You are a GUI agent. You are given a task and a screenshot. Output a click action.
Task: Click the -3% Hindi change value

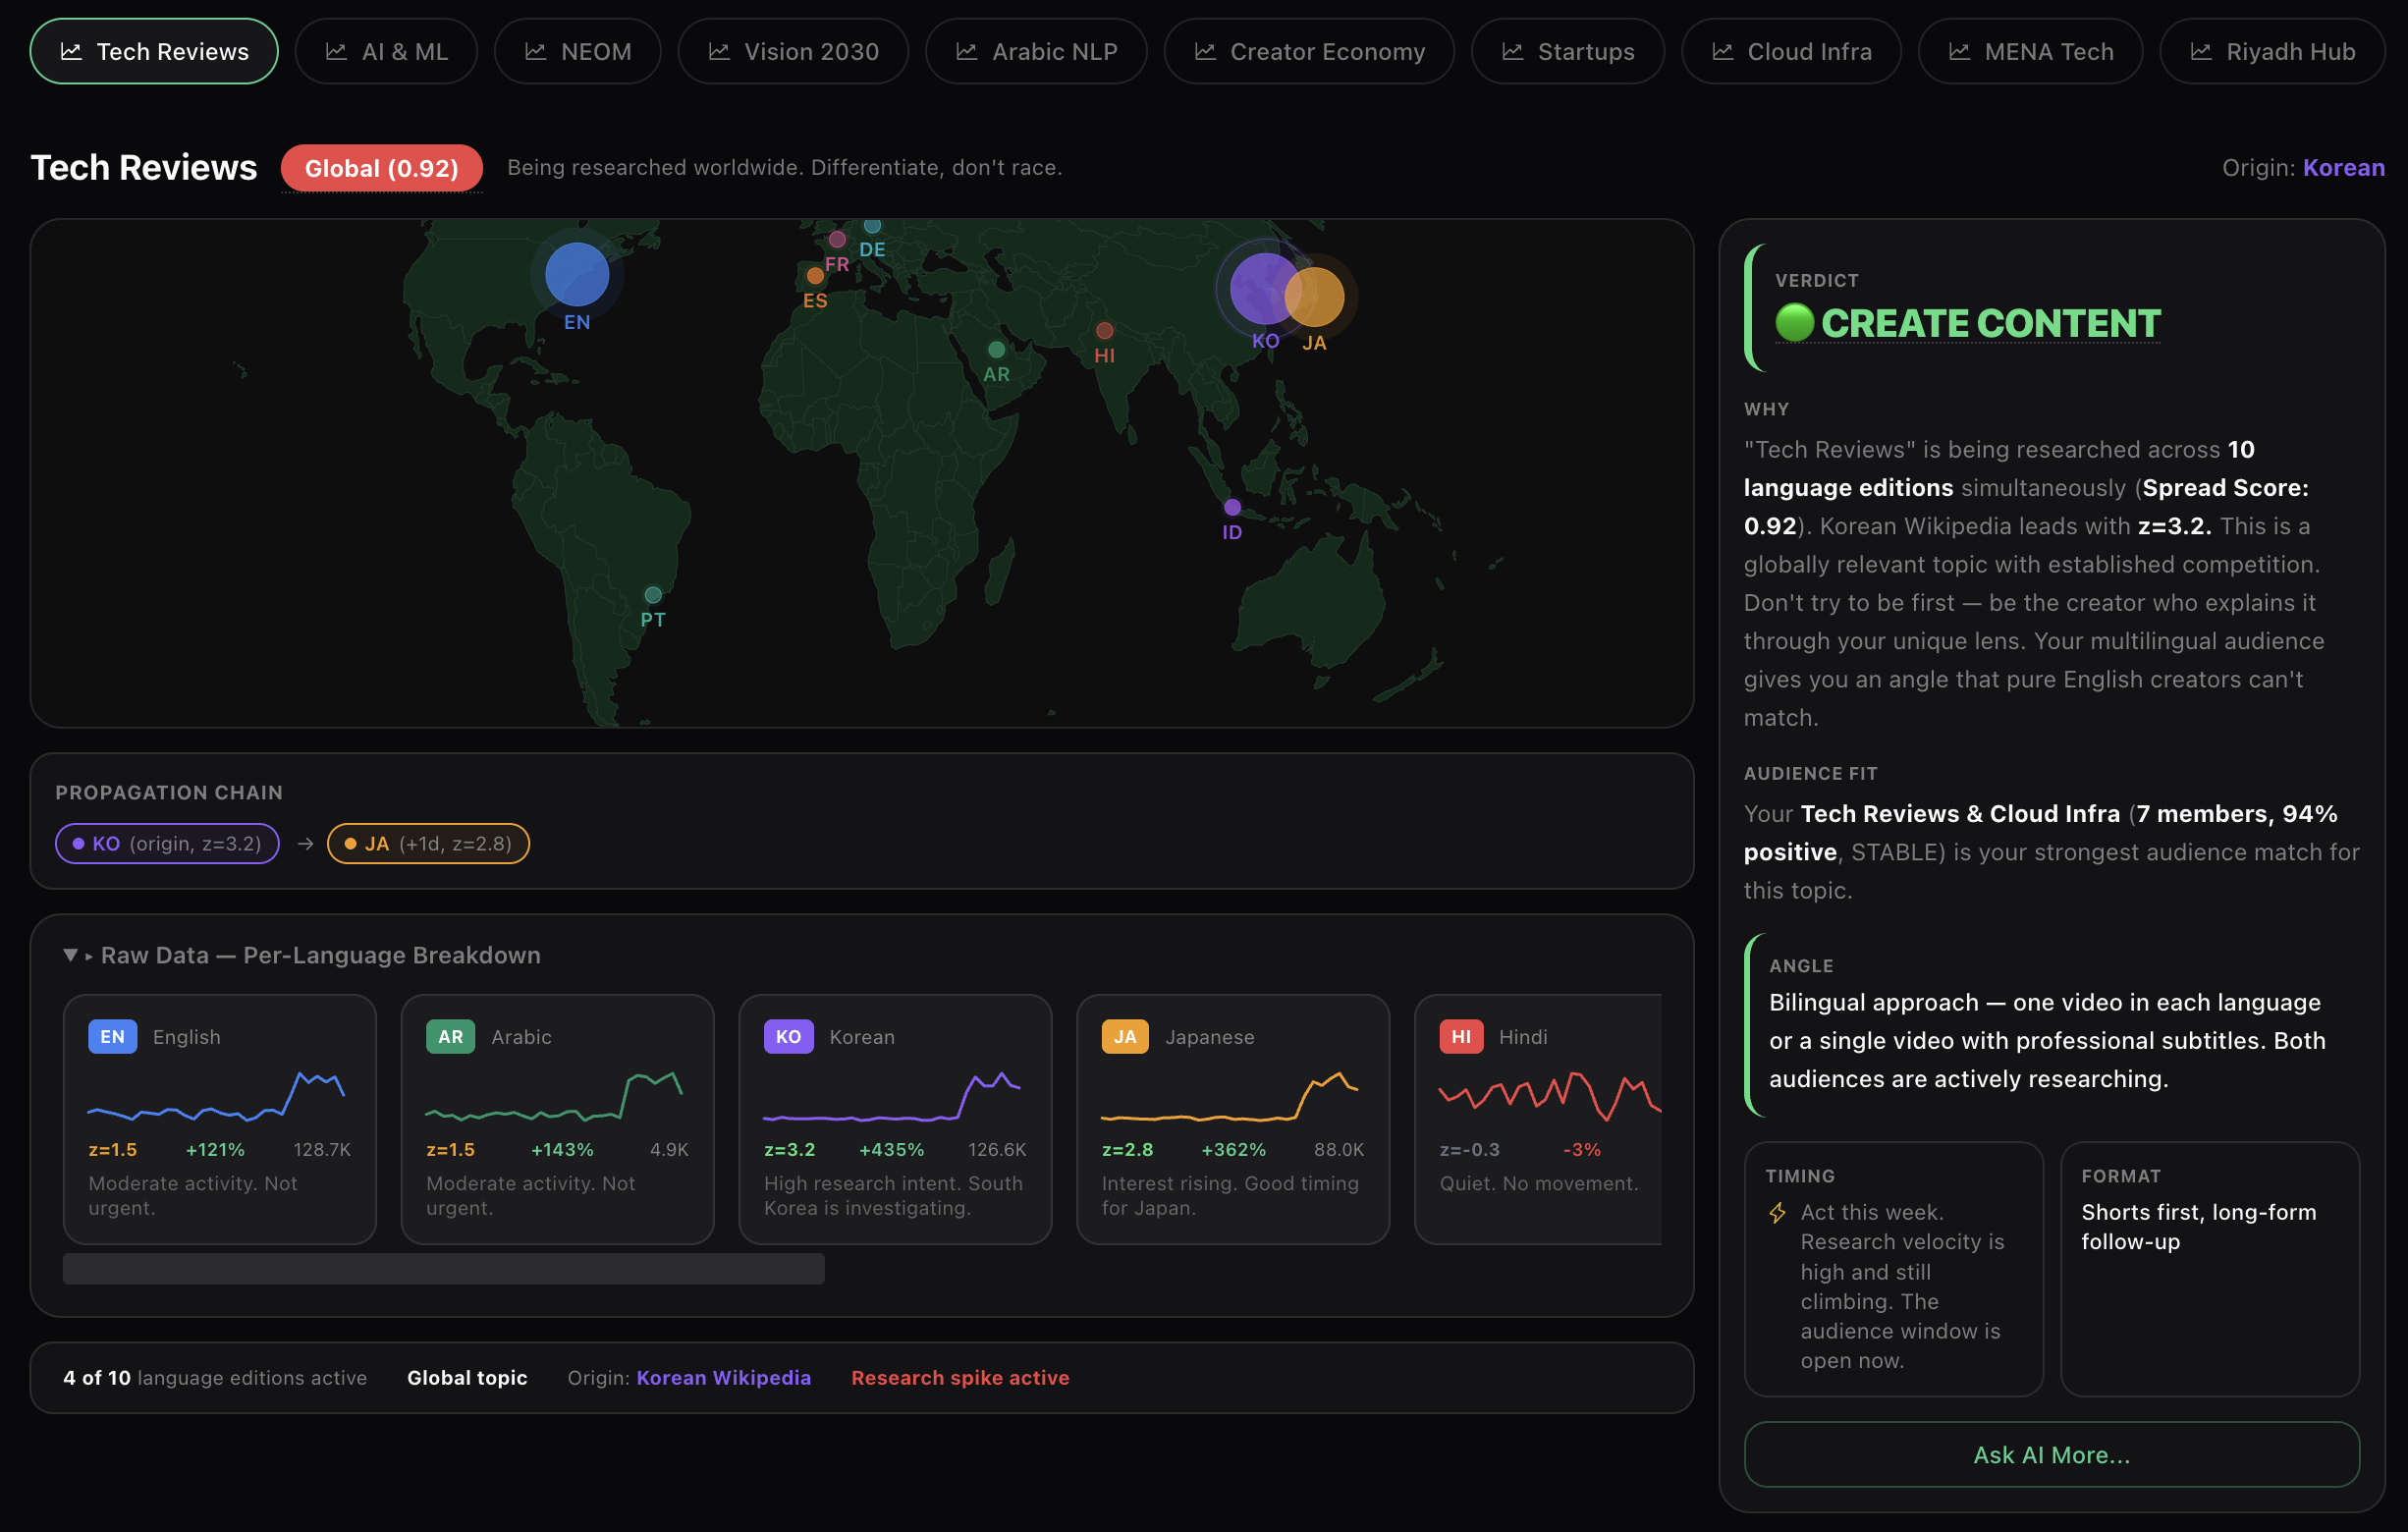[x=1582, y=1149]
